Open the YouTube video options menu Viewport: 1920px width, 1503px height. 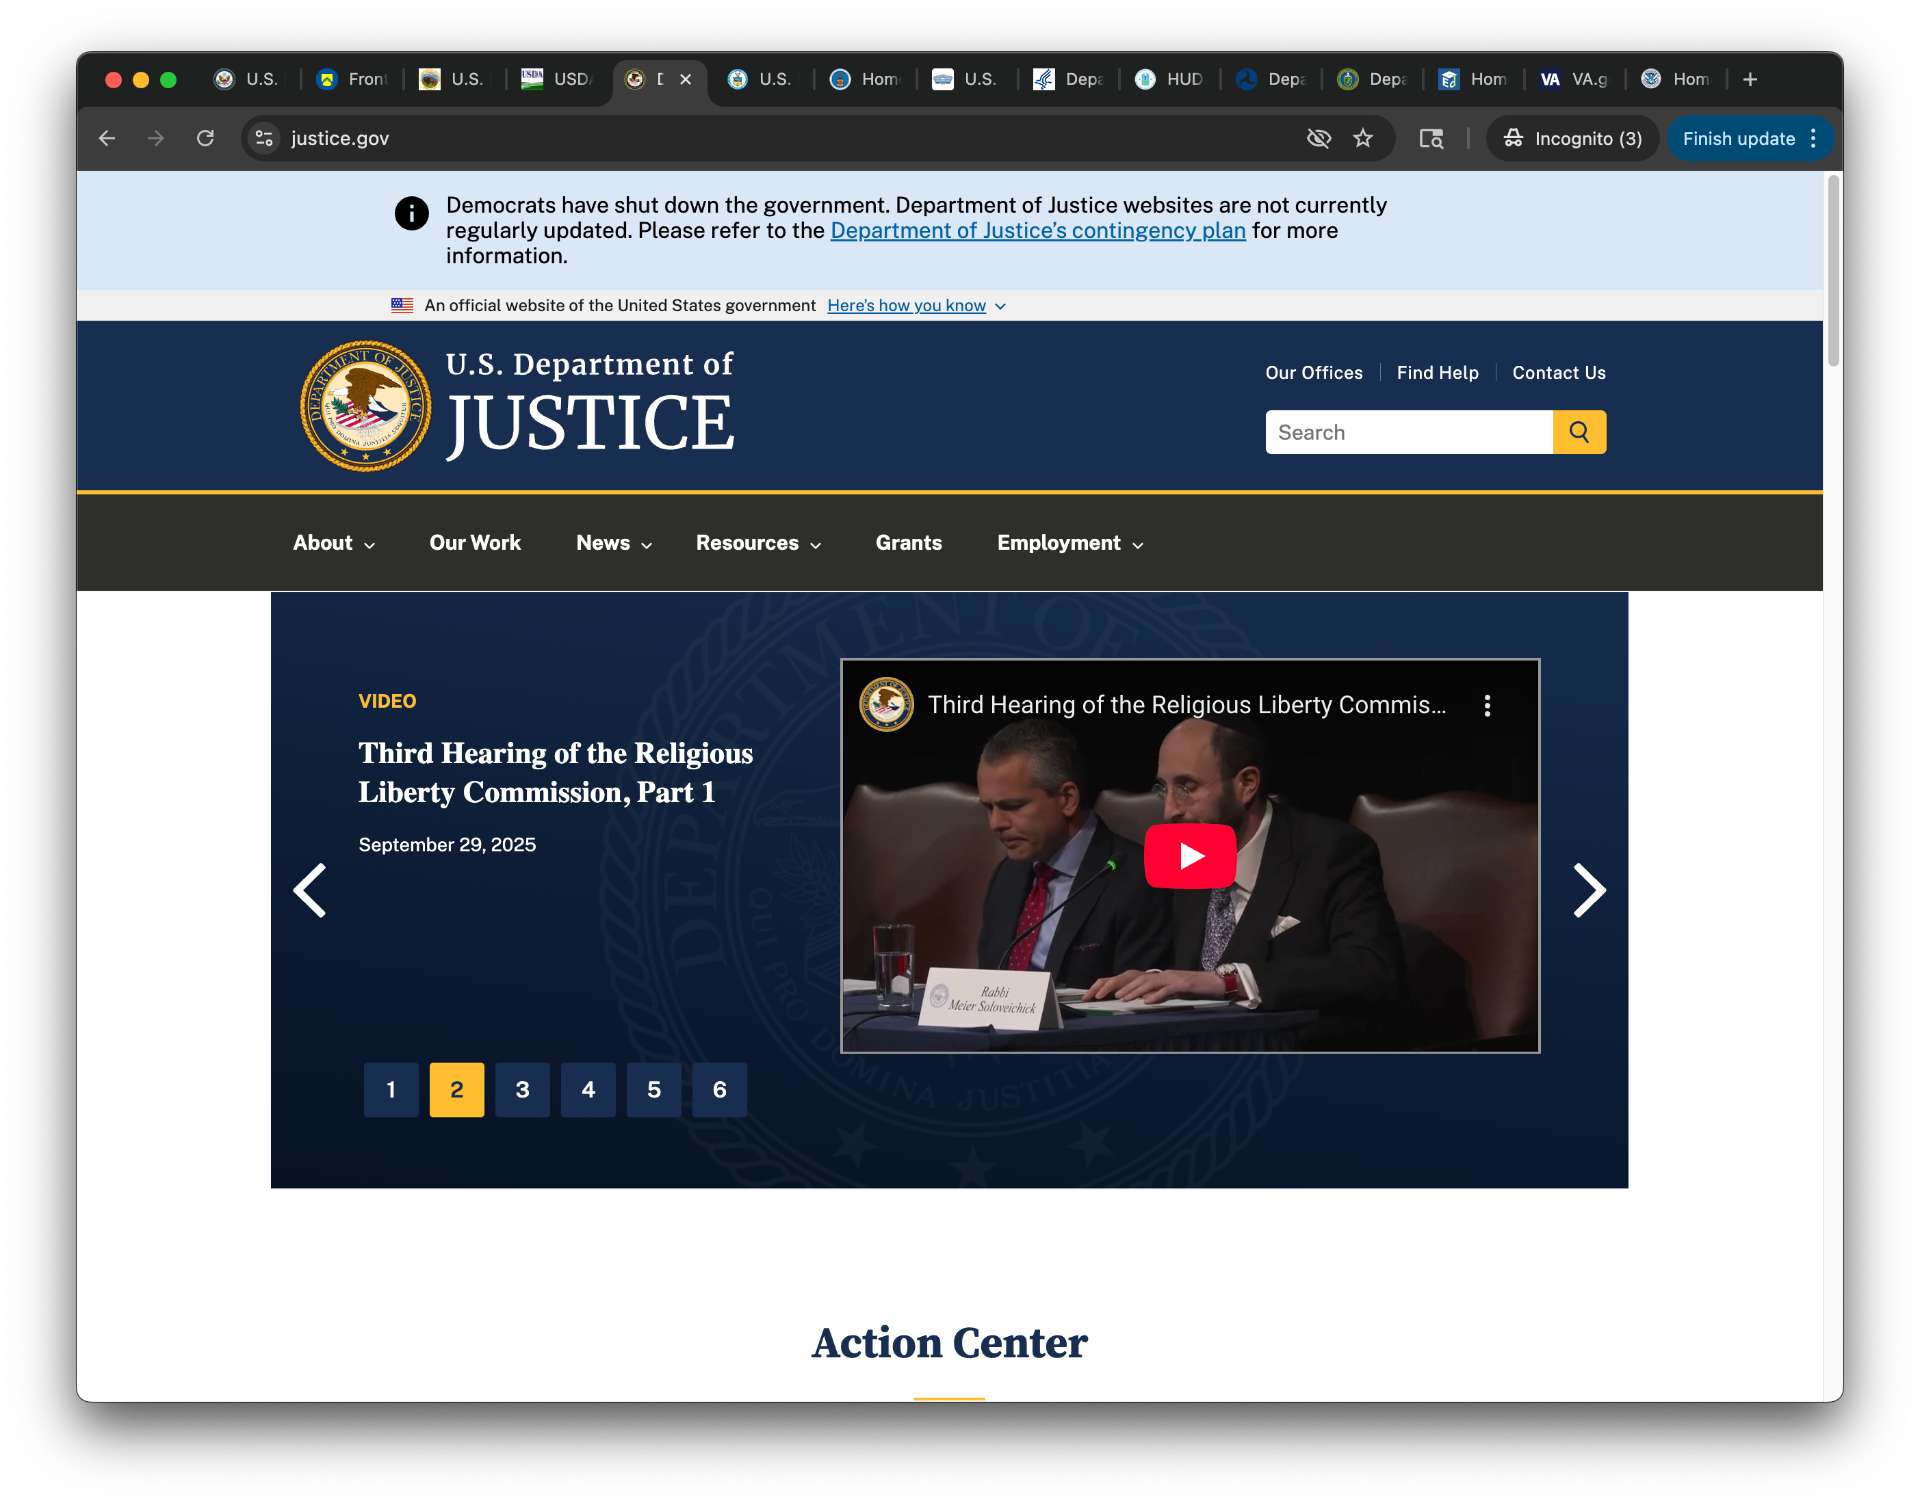[1487, 705]
